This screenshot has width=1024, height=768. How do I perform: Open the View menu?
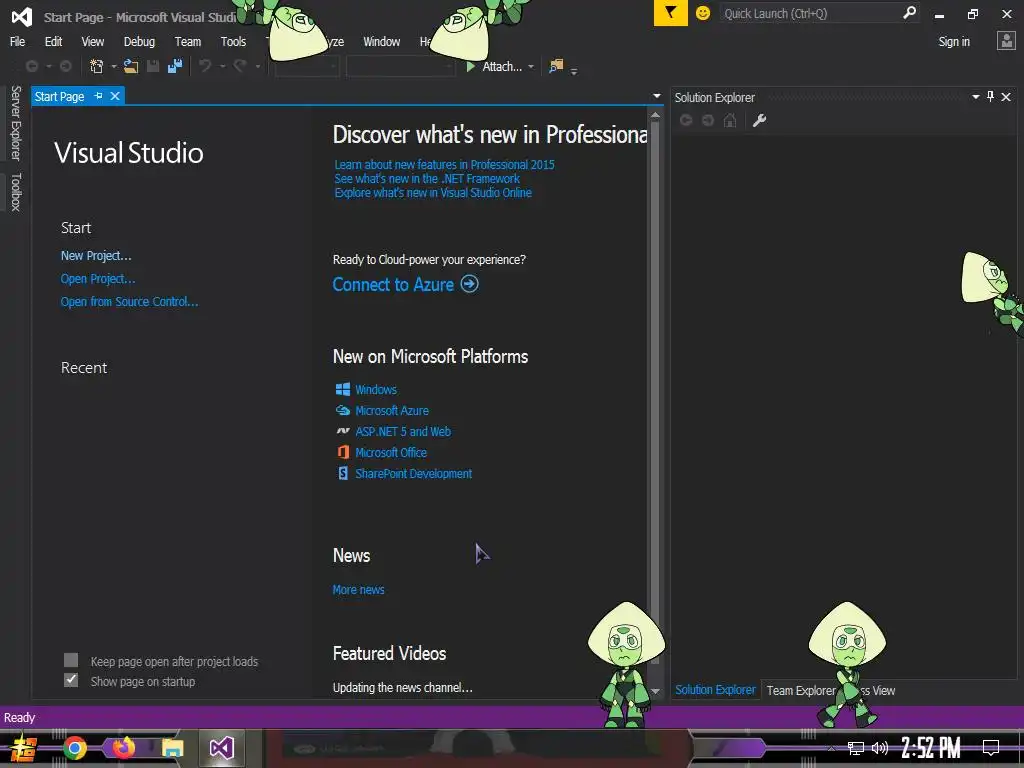coord(93,41)
